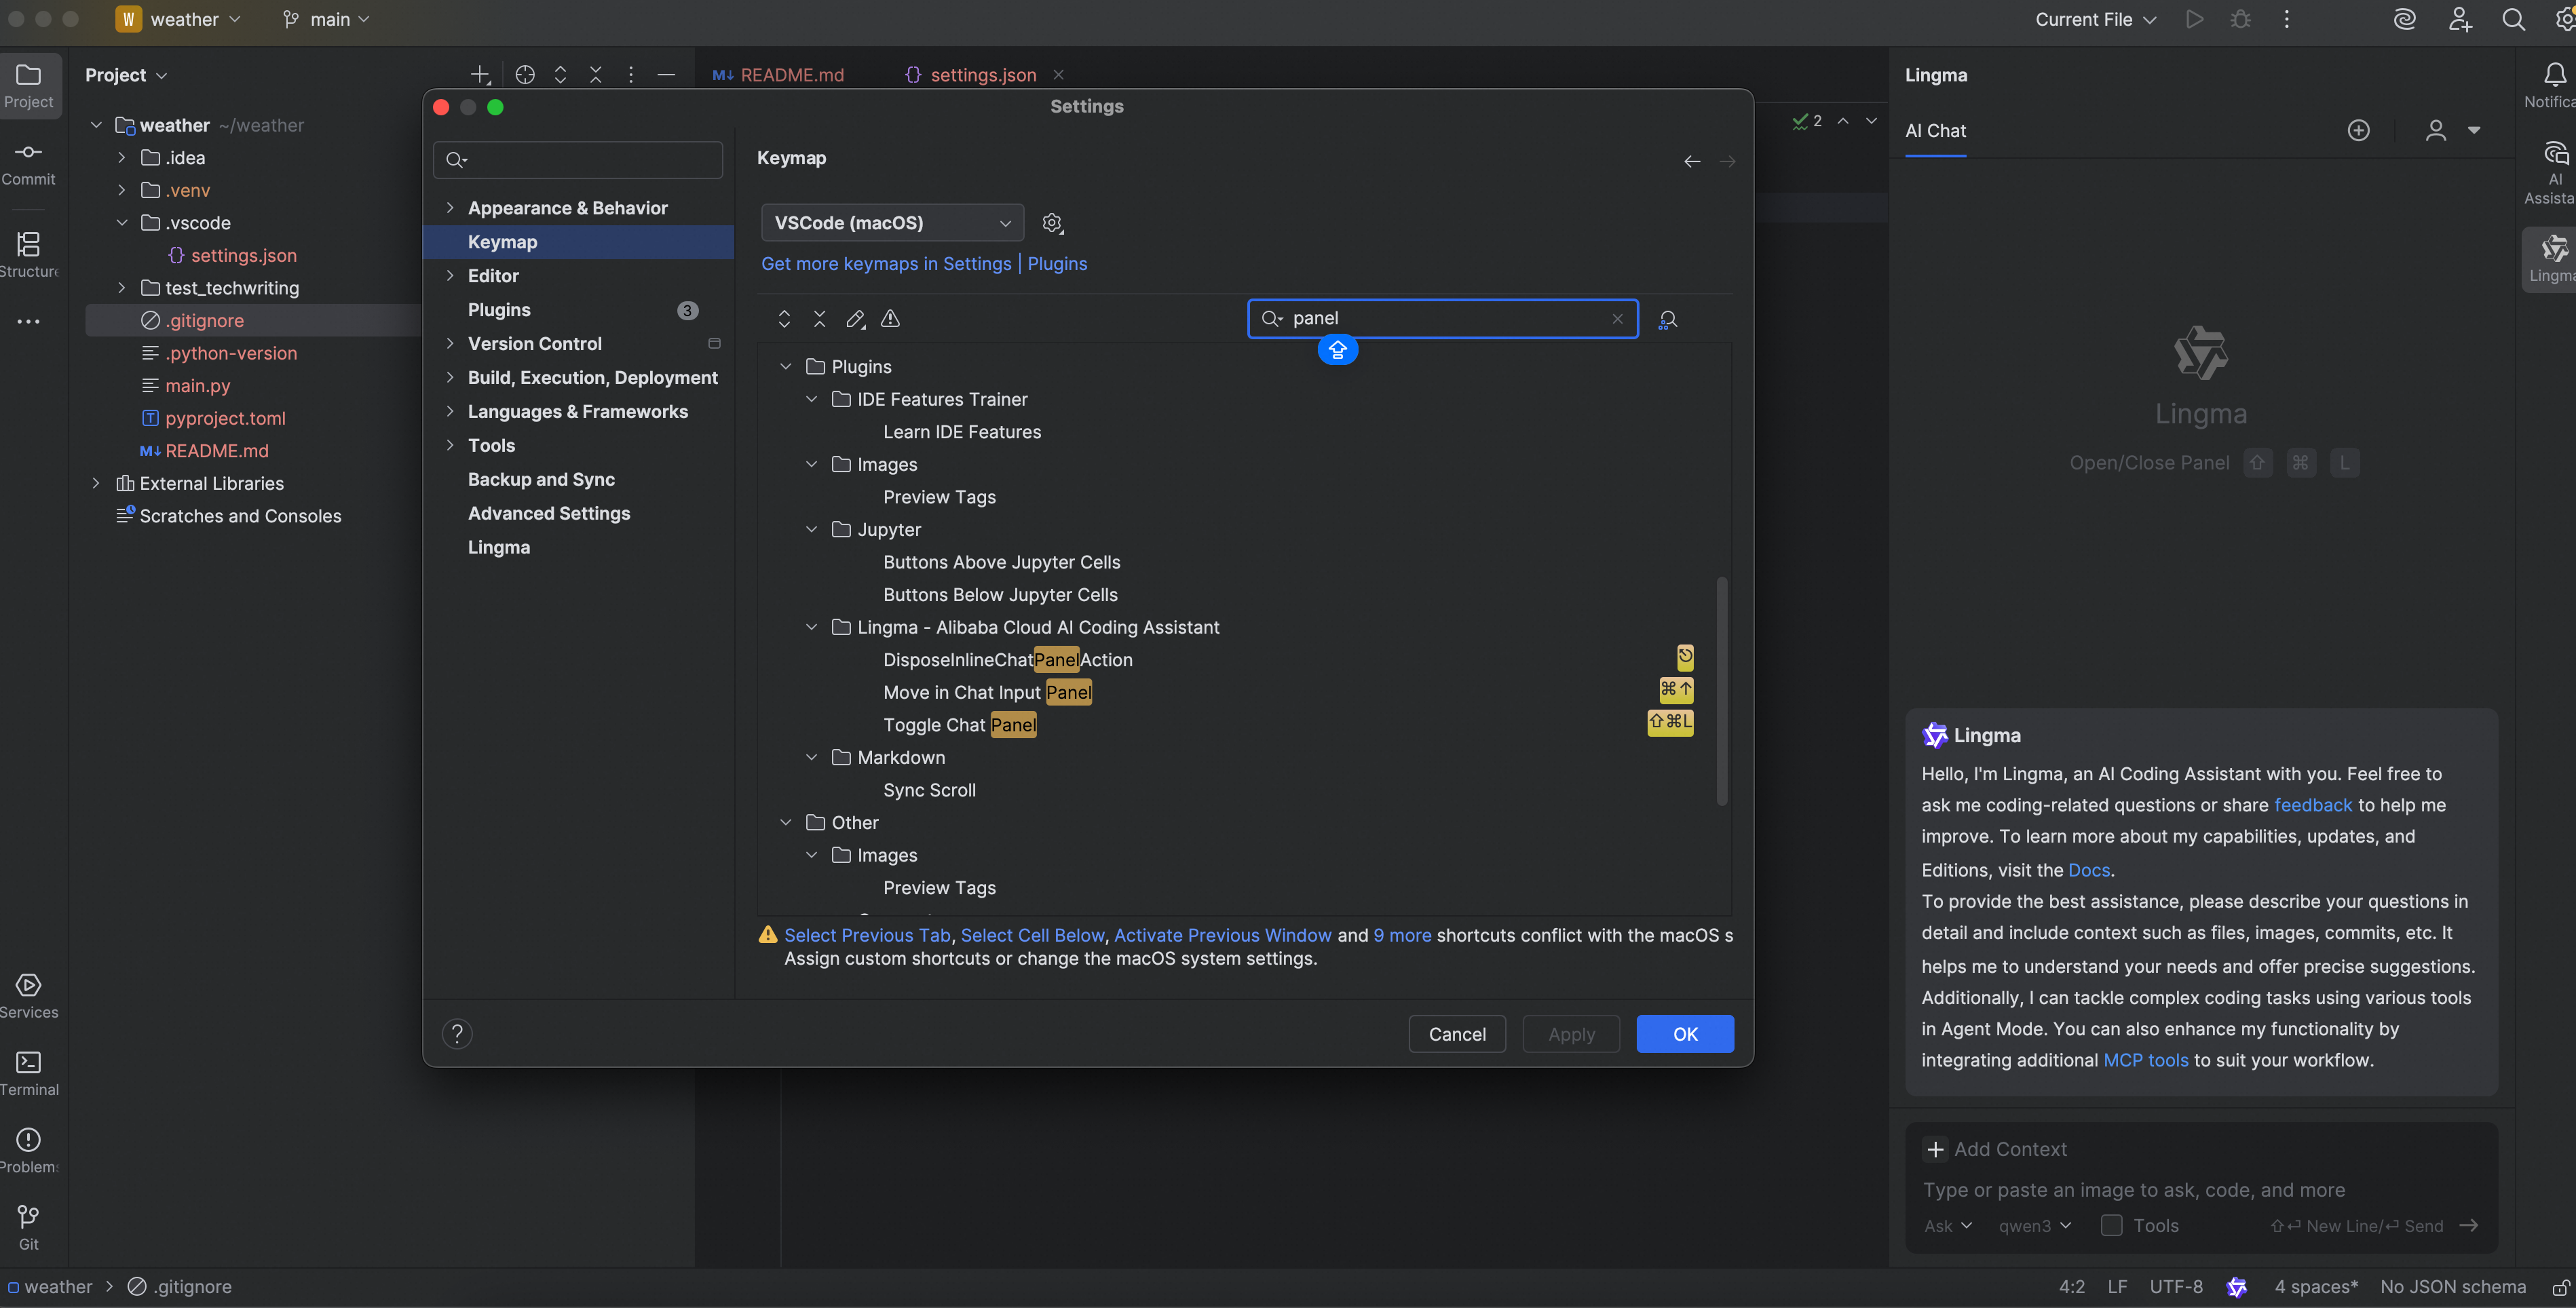2576x1308 pixels.
Task: Select Lingma in settings list
Action: pos(579,548)
